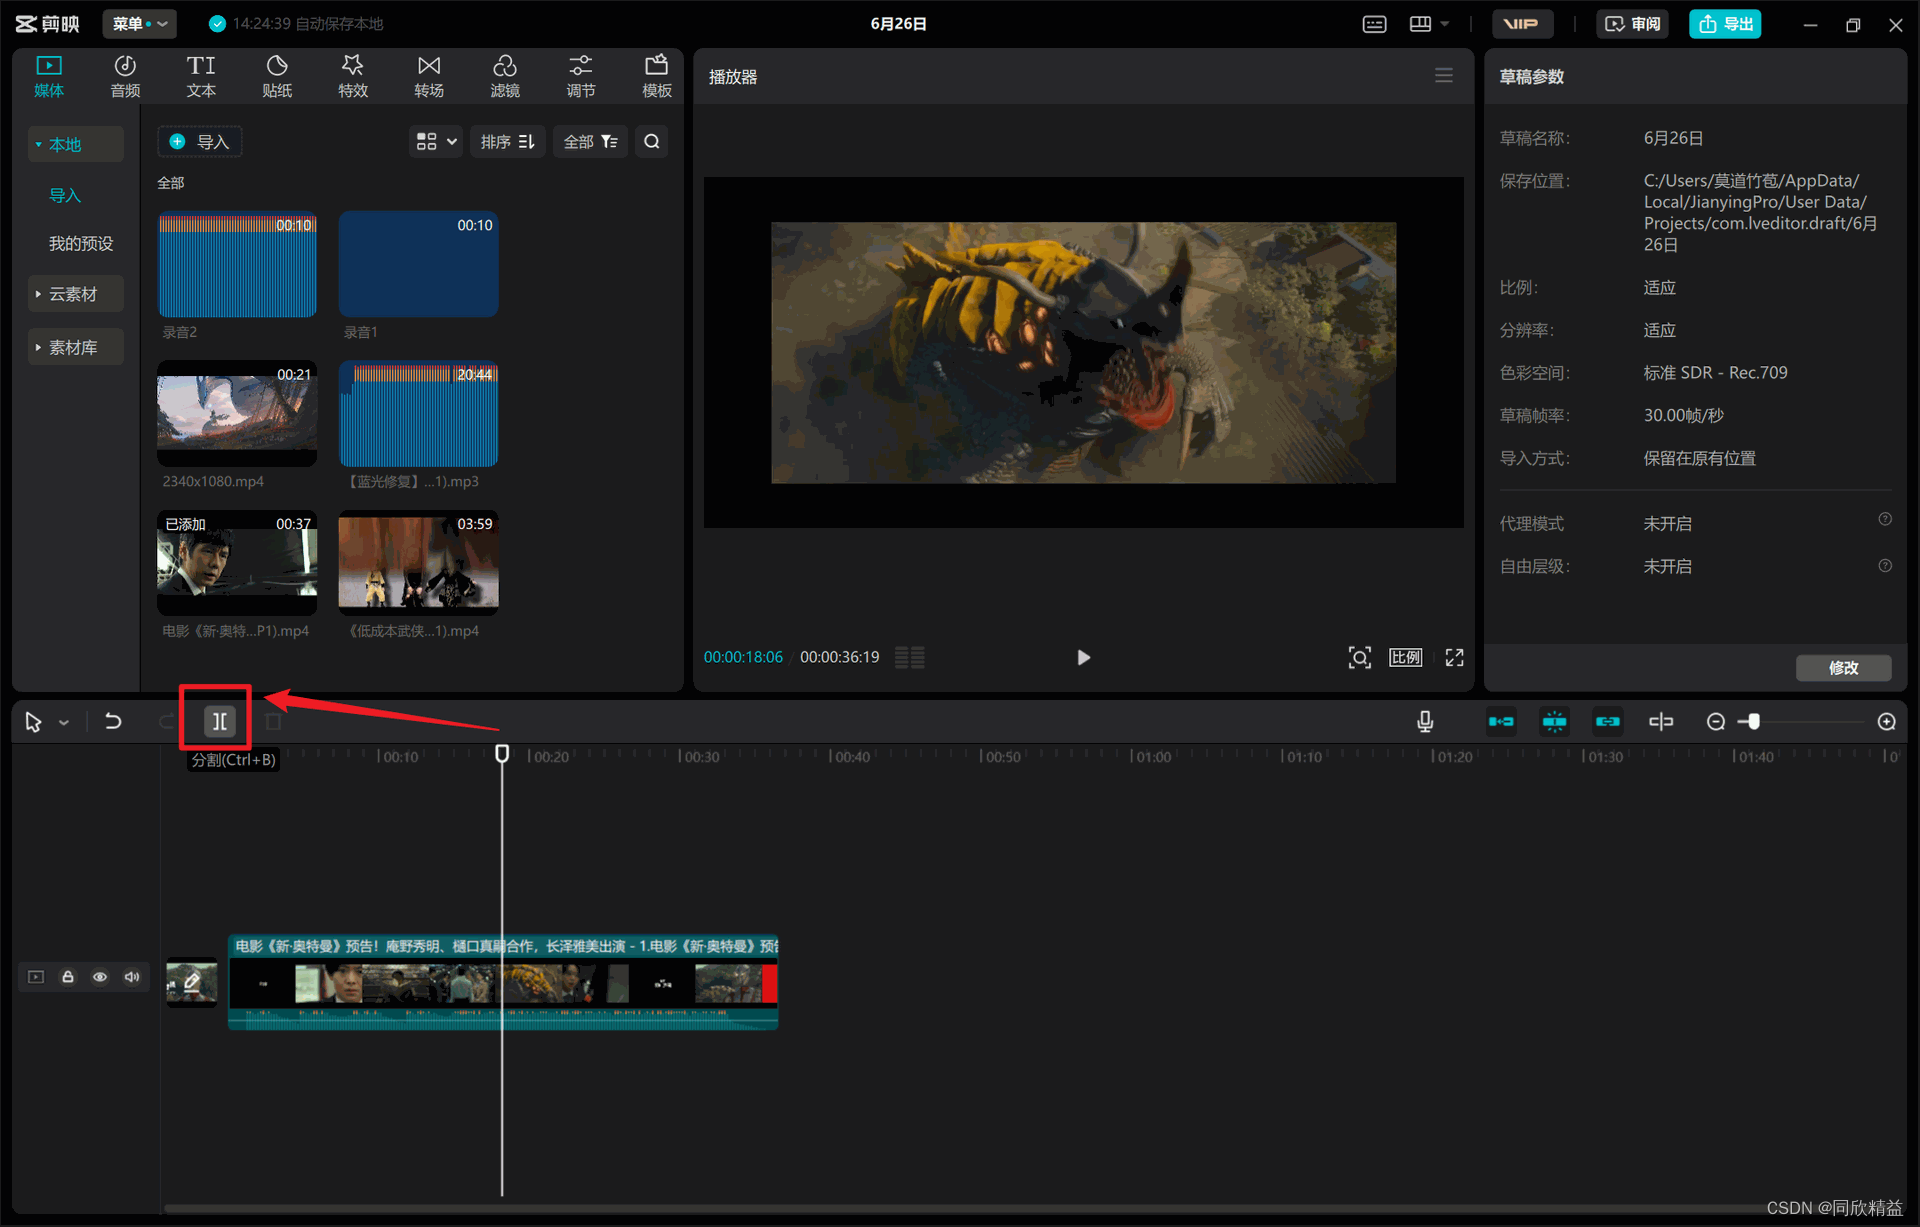Click the 修改 modify button
Screen dimensions: 1920x1227
(1842, 667)
